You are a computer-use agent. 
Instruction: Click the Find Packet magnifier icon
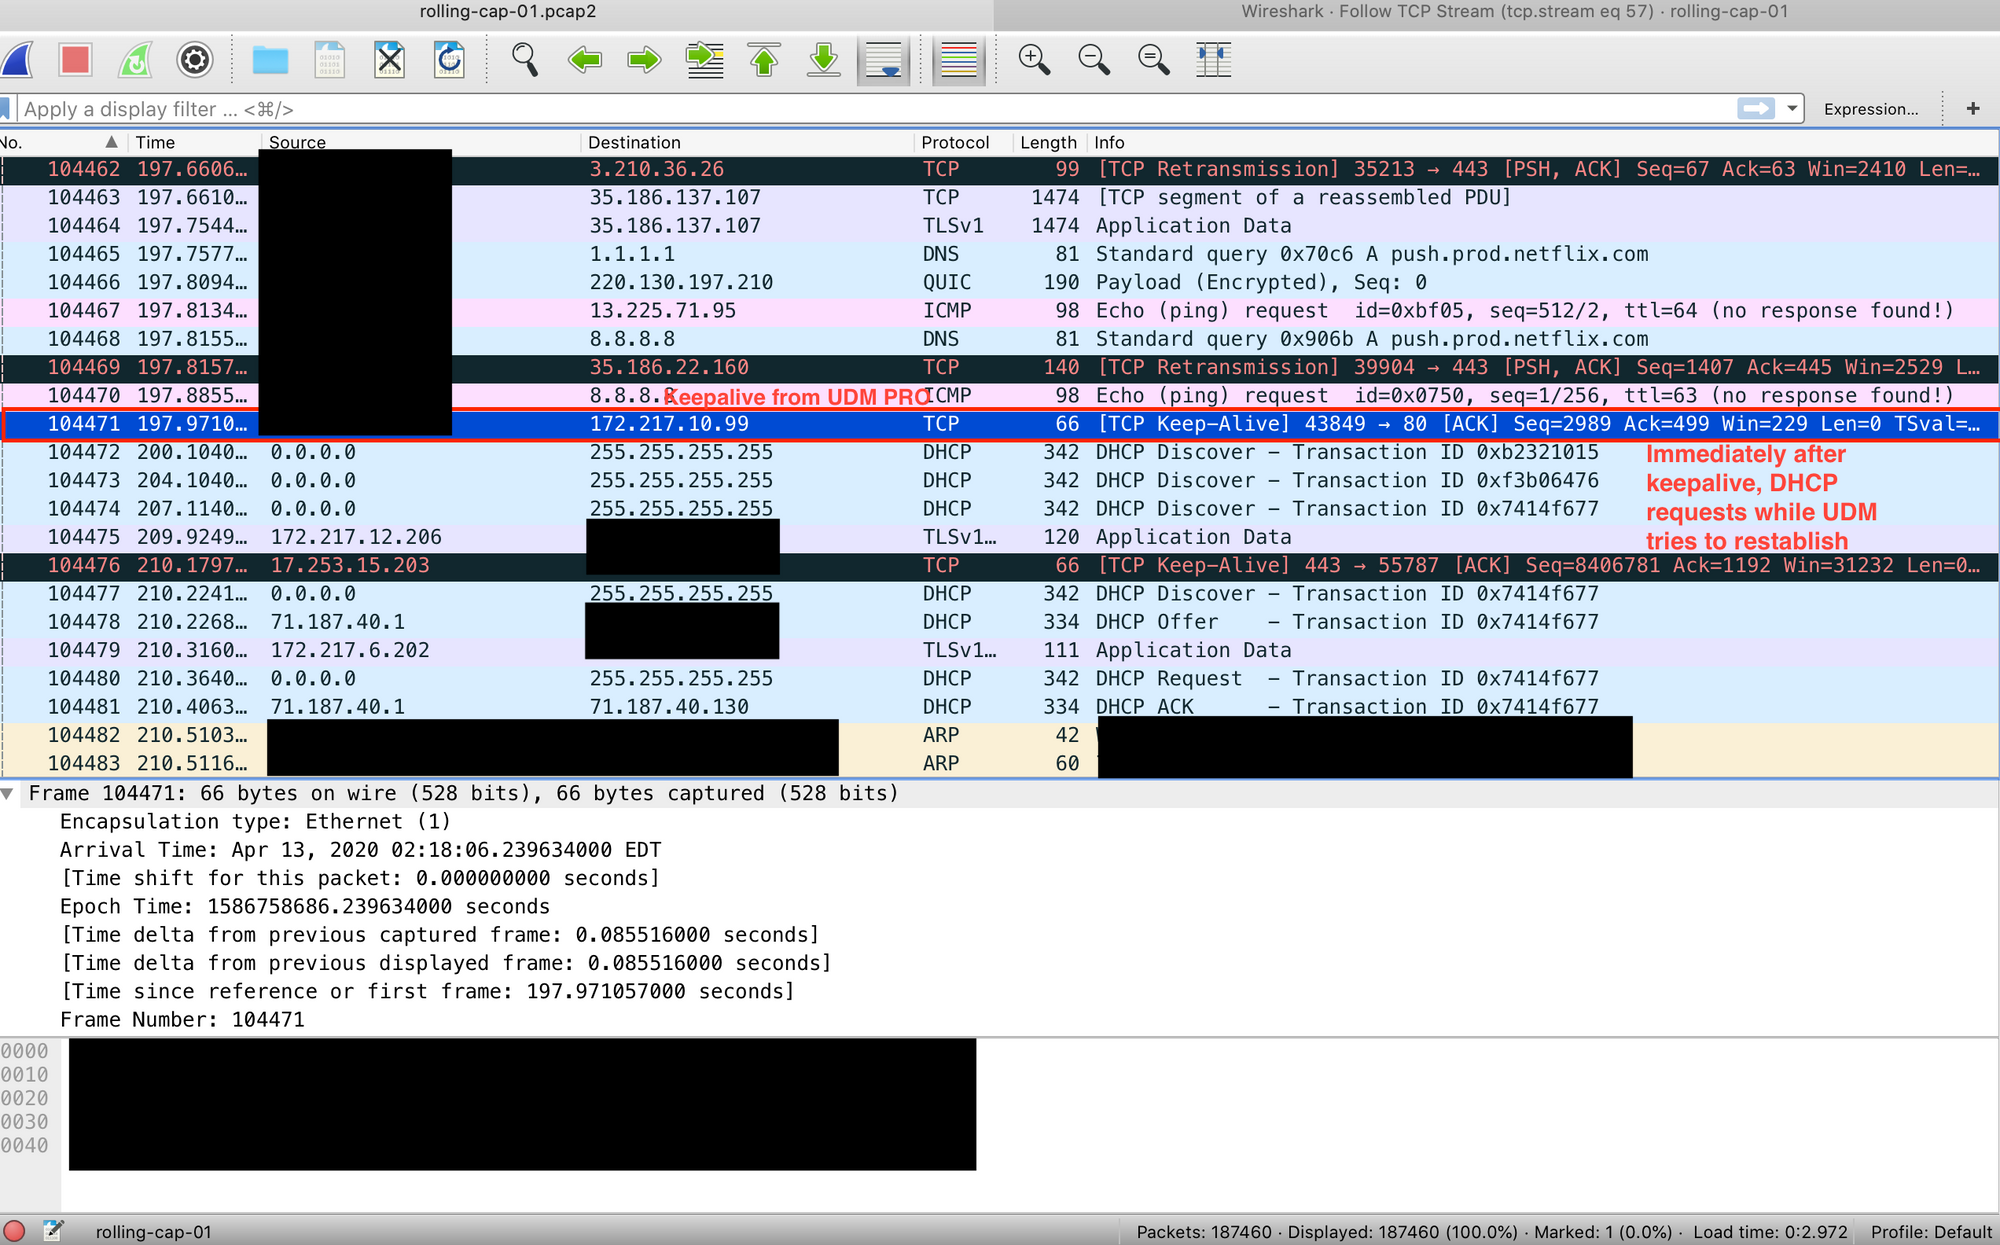coord(525,60)
